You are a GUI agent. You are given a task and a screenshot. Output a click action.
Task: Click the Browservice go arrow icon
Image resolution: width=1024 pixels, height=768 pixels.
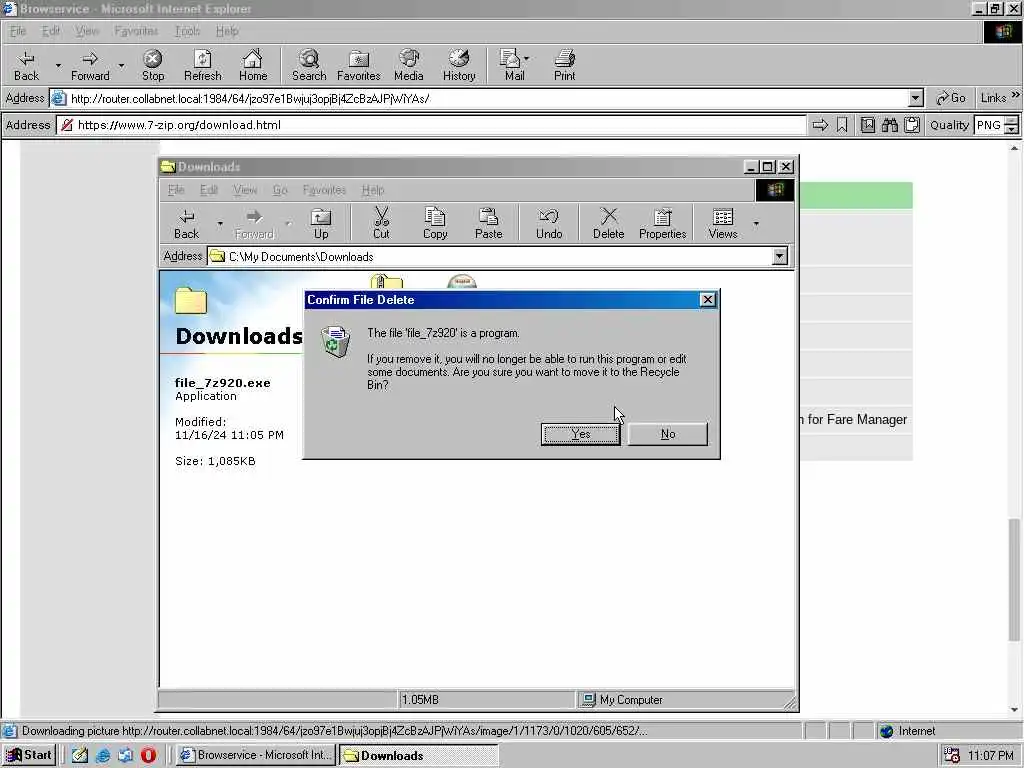[x=820, y=125]
